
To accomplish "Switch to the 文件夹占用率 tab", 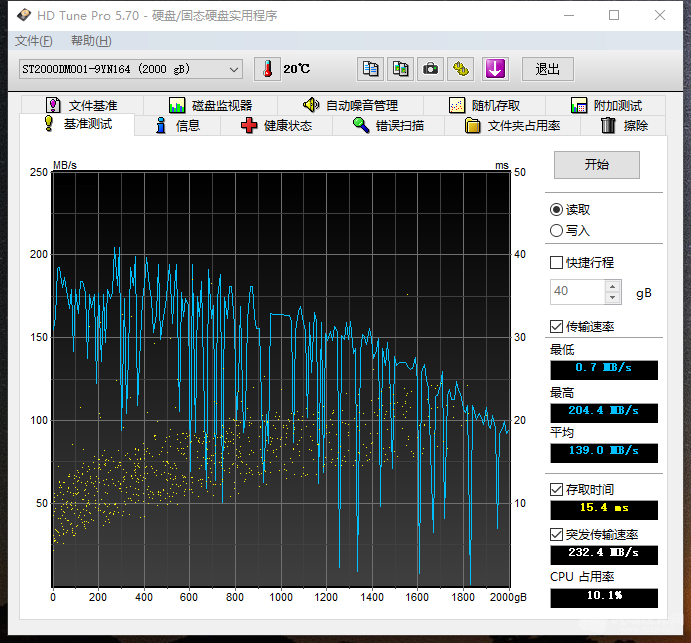I will [x=512, y=126].
